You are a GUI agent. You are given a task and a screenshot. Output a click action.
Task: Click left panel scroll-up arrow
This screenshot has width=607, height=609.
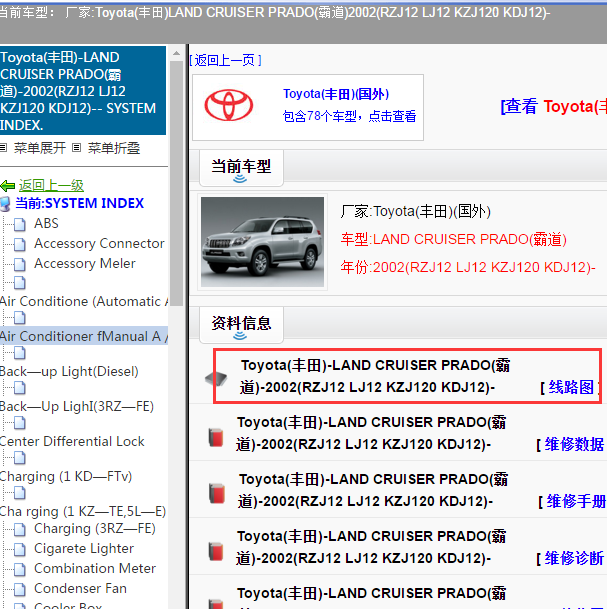[176, 54]
